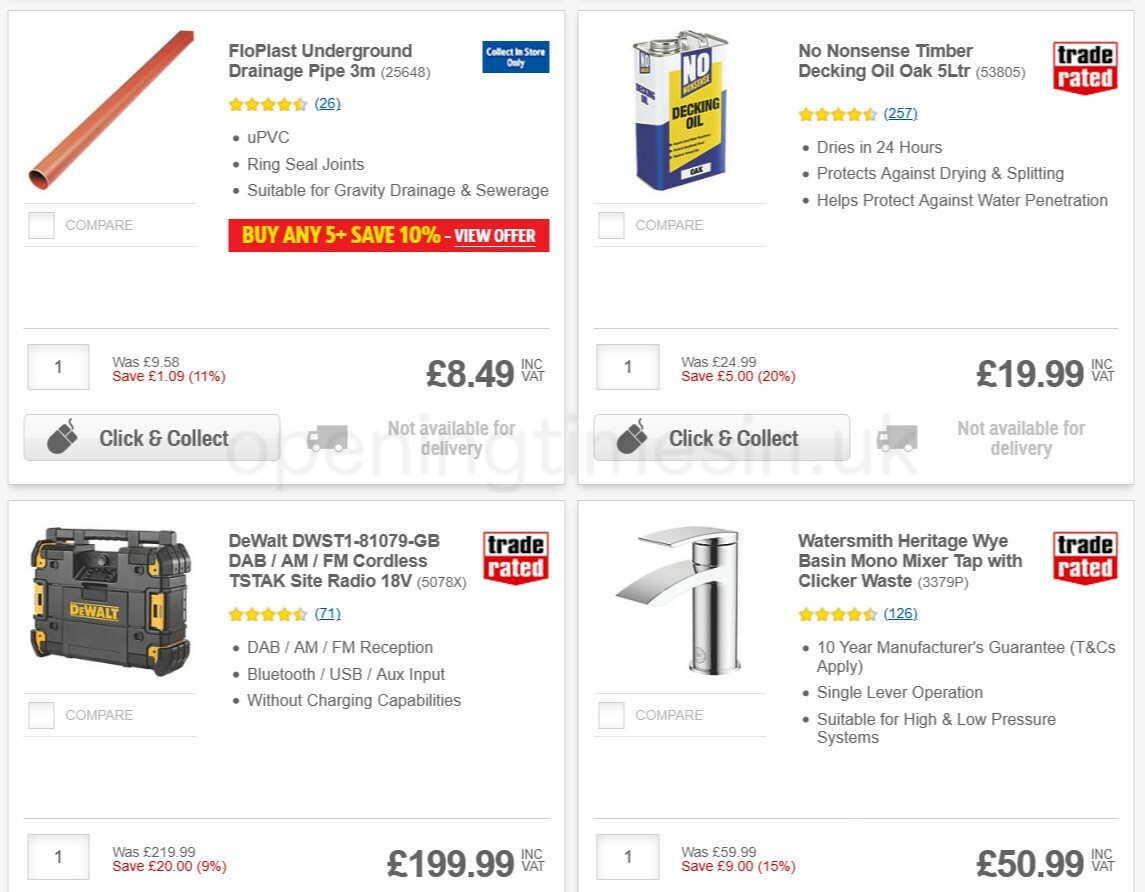Image resolution: width=1145 pixels, height=892 pixels.
Task: Click the delivery truck icon under FloPlast pipe
Action: 327,437
